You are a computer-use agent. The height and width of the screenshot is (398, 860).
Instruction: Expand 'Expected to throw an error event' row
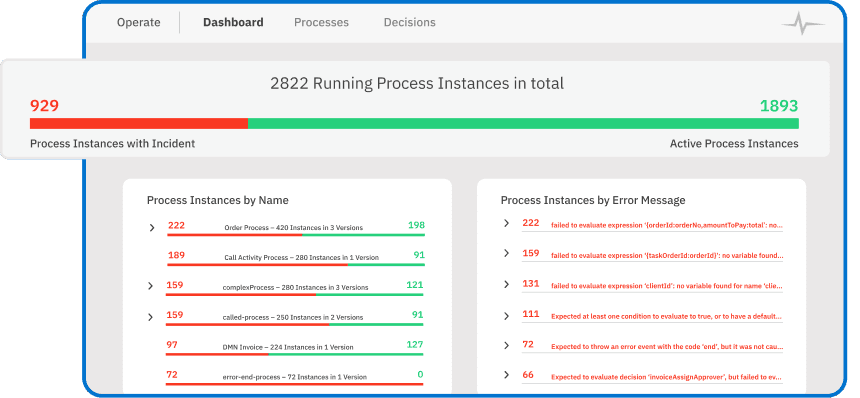(507, 345)
